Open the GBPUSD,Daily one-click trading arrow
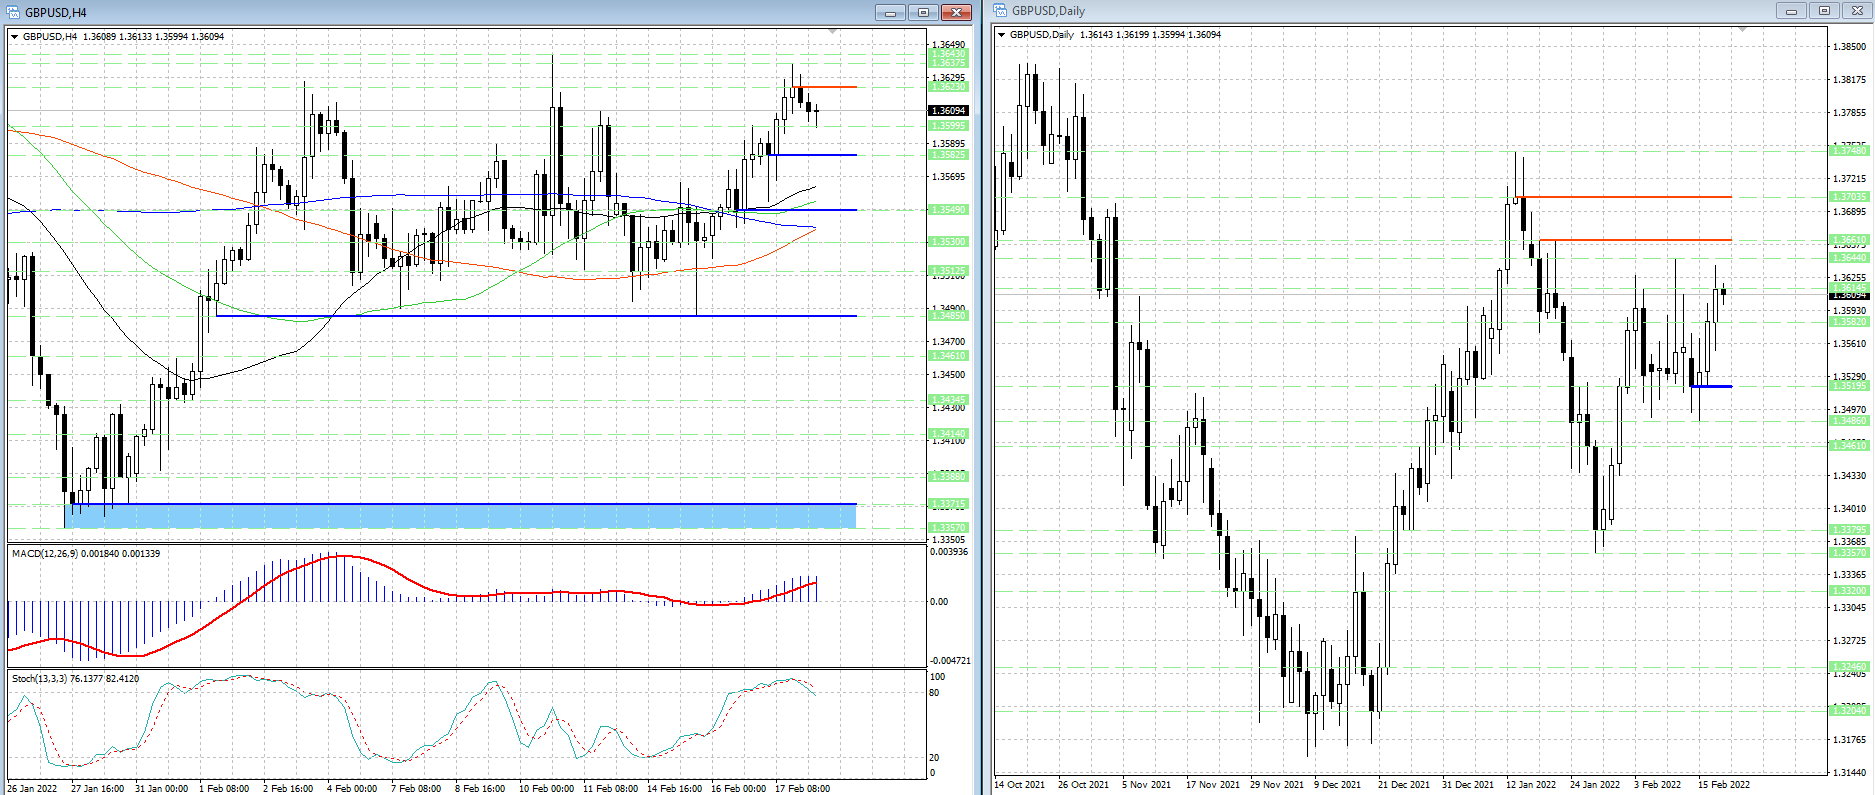Image resolution: width=1875 pixels, height=795 pixels. (x=1002, y=35)
